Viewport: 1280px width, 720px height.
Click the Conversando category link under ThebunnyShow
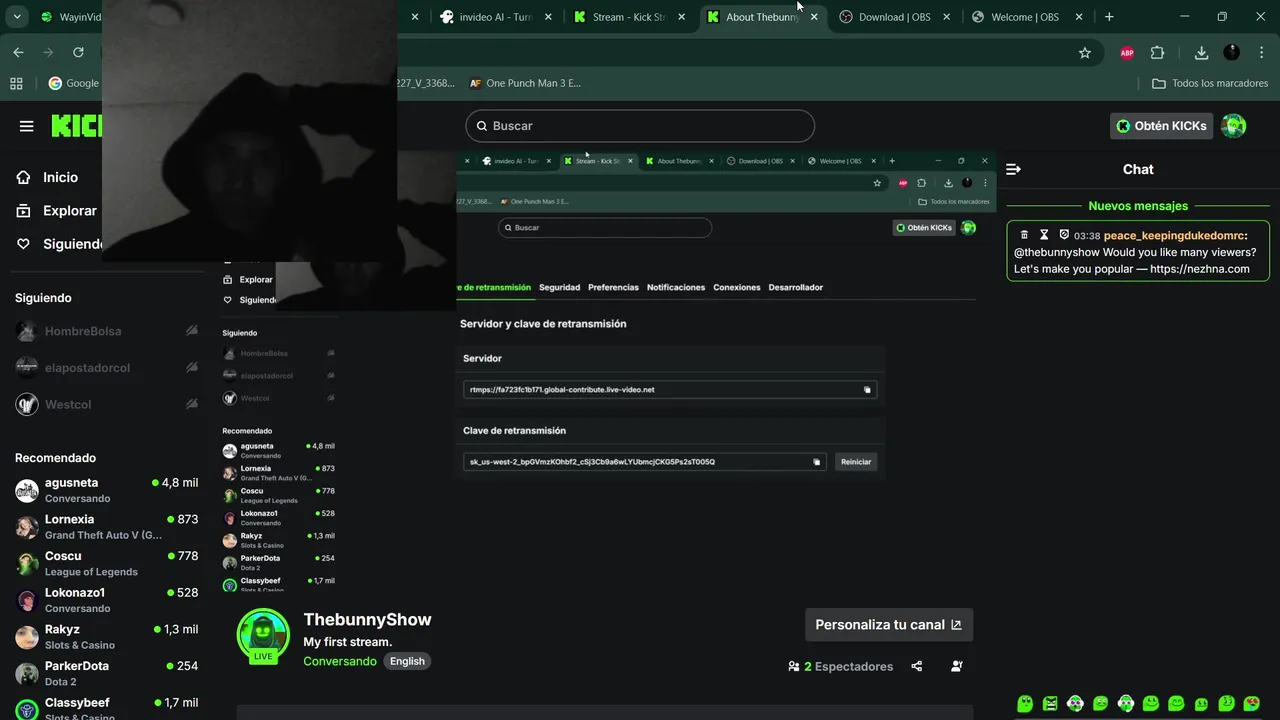(x=340, y=661)
